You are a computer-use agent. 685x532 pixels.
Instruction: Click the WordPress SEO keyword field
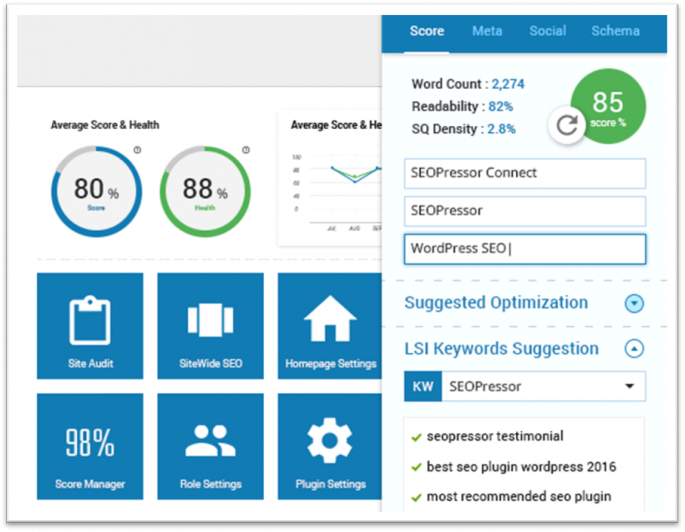pyautogui.click(x=525, y=249)
